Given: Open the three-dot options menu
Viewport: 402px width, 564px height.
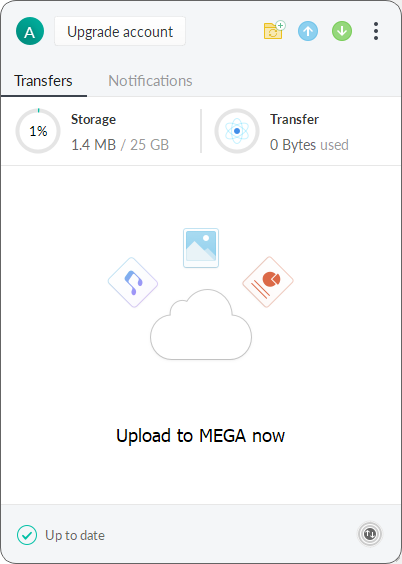Looking at the screenshot, I should pos(376,31).
